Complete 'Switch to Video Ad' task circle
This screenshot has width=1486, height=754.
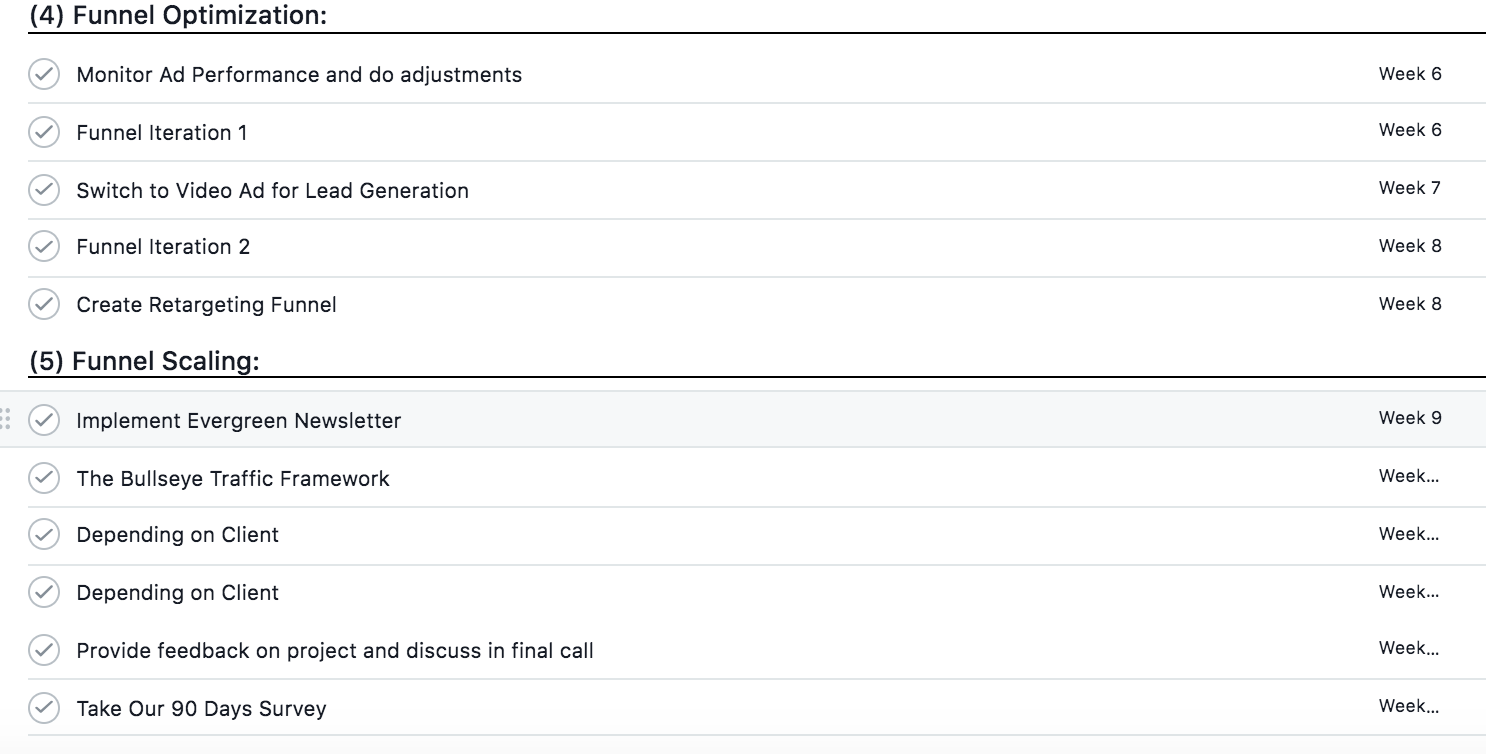[44, 190]
